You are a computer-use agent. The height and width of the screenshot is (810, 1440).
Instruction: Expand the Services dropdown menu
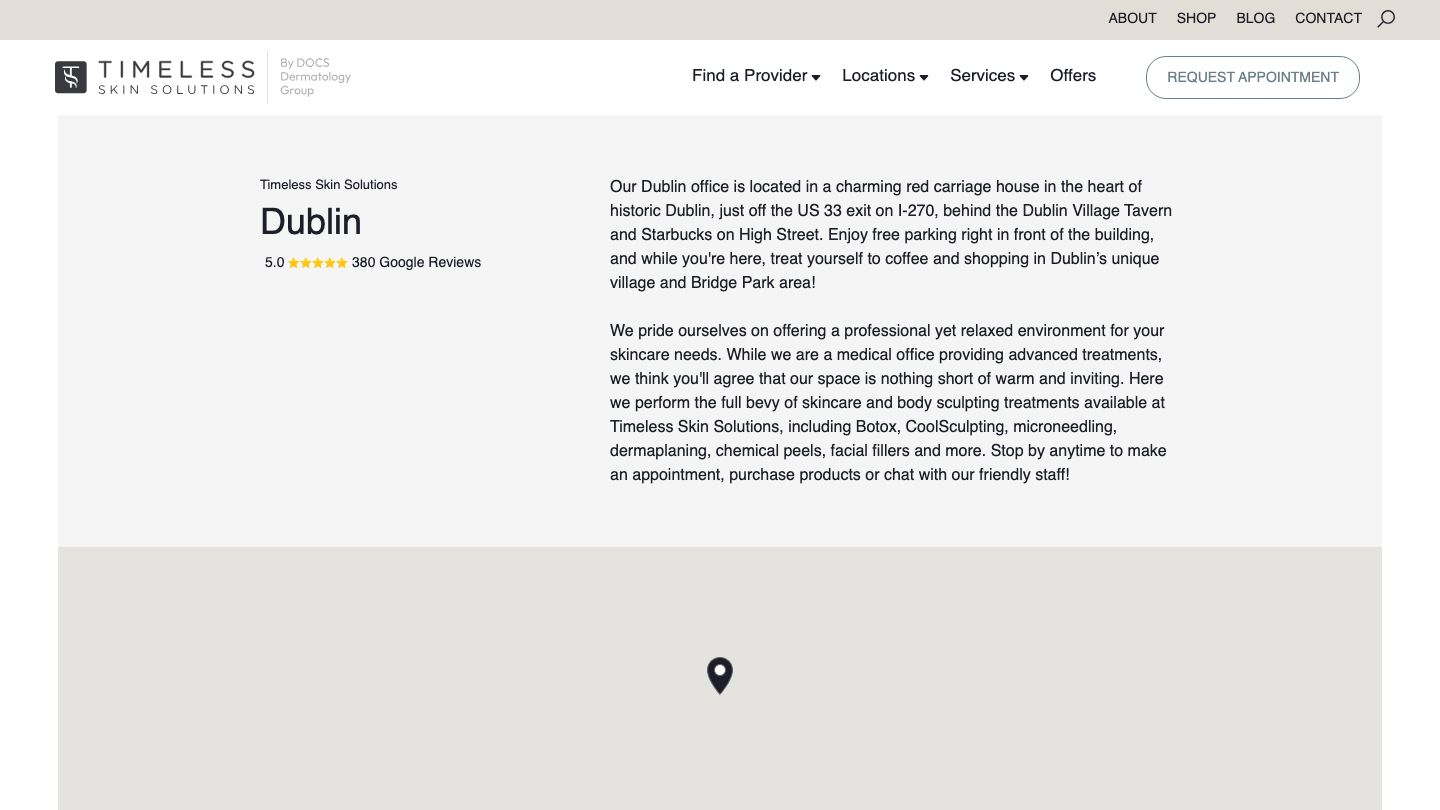[988, 76]
